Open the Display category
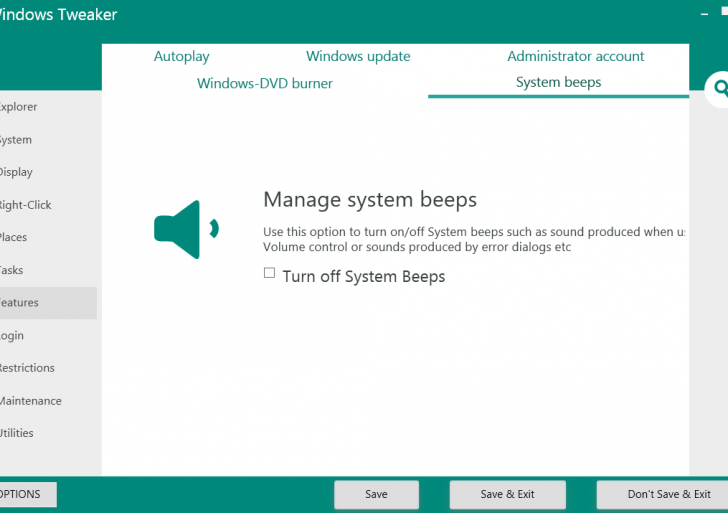 (x=17, y=172)
